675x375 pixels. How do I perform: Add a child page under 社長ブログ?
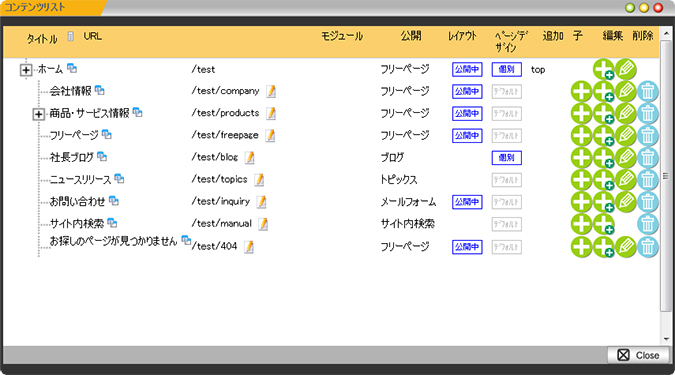(604, 158)
